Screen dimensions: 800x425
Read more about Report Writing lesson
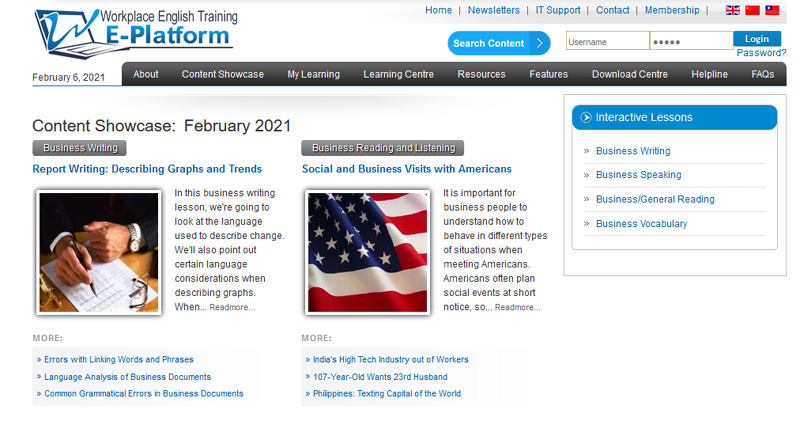coord(232,308)
